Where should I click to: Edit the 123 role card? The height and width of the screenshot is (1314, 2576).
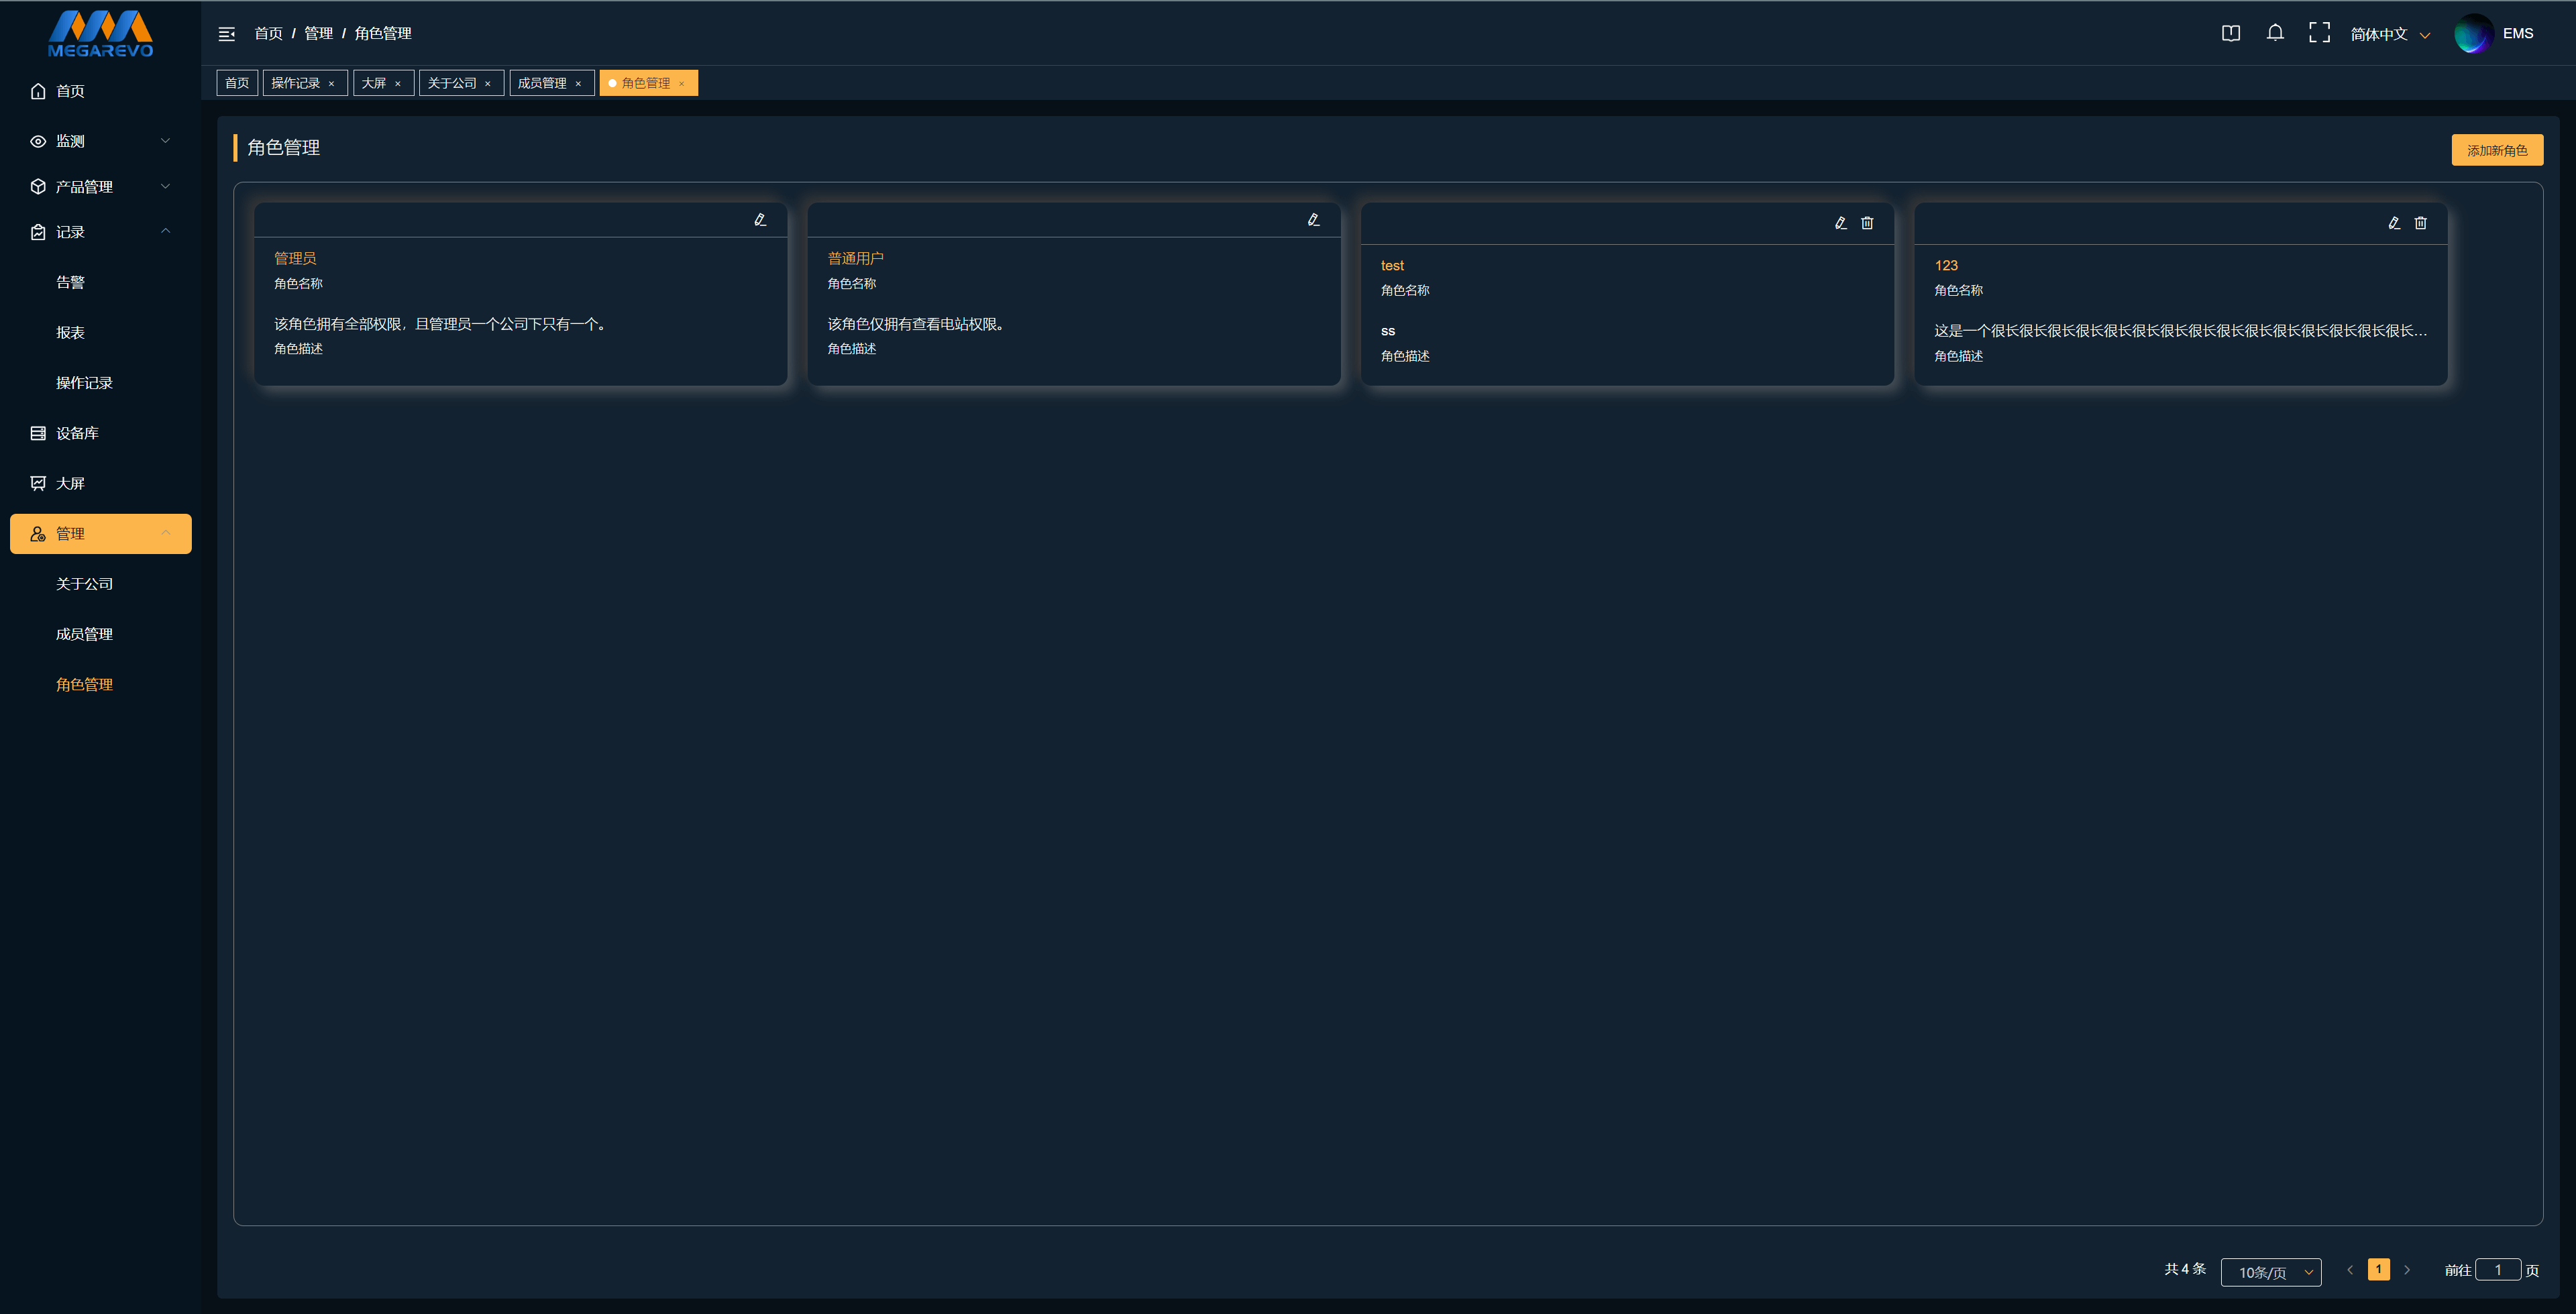pyautogui.click(x=2394, y=223)
